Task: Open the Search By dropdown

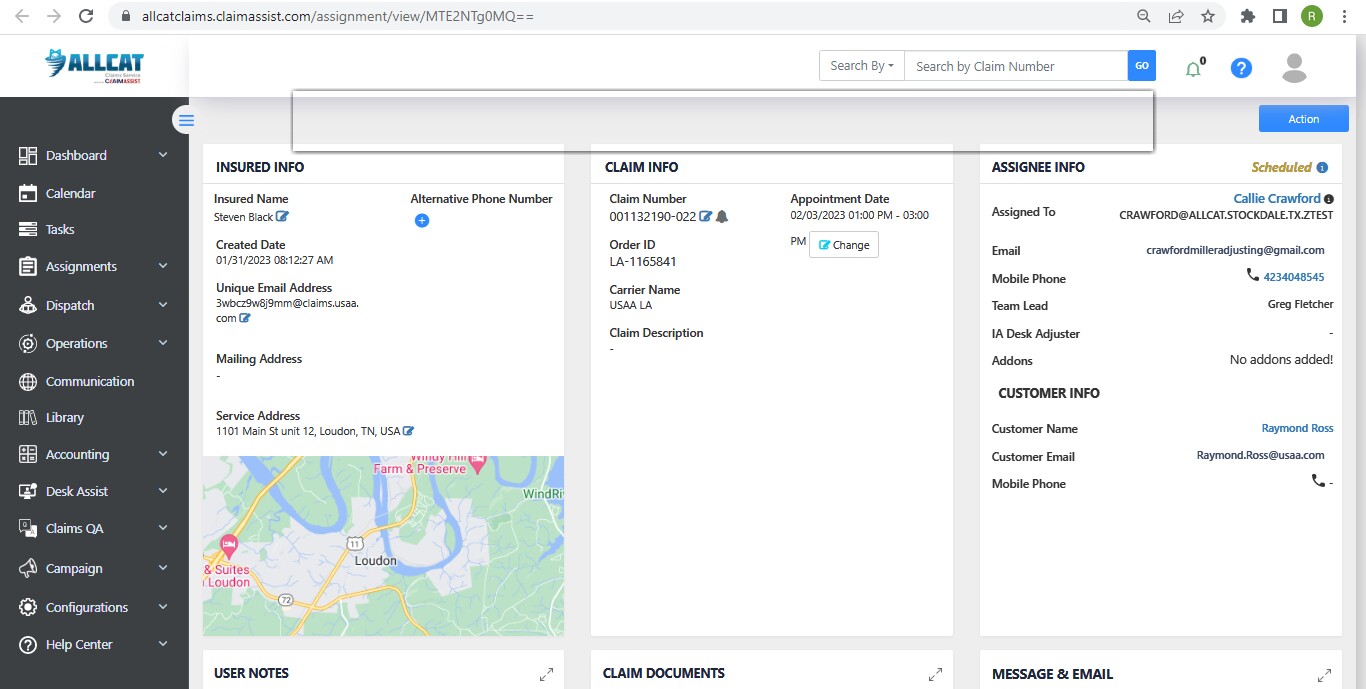Action: click(861, 66)
